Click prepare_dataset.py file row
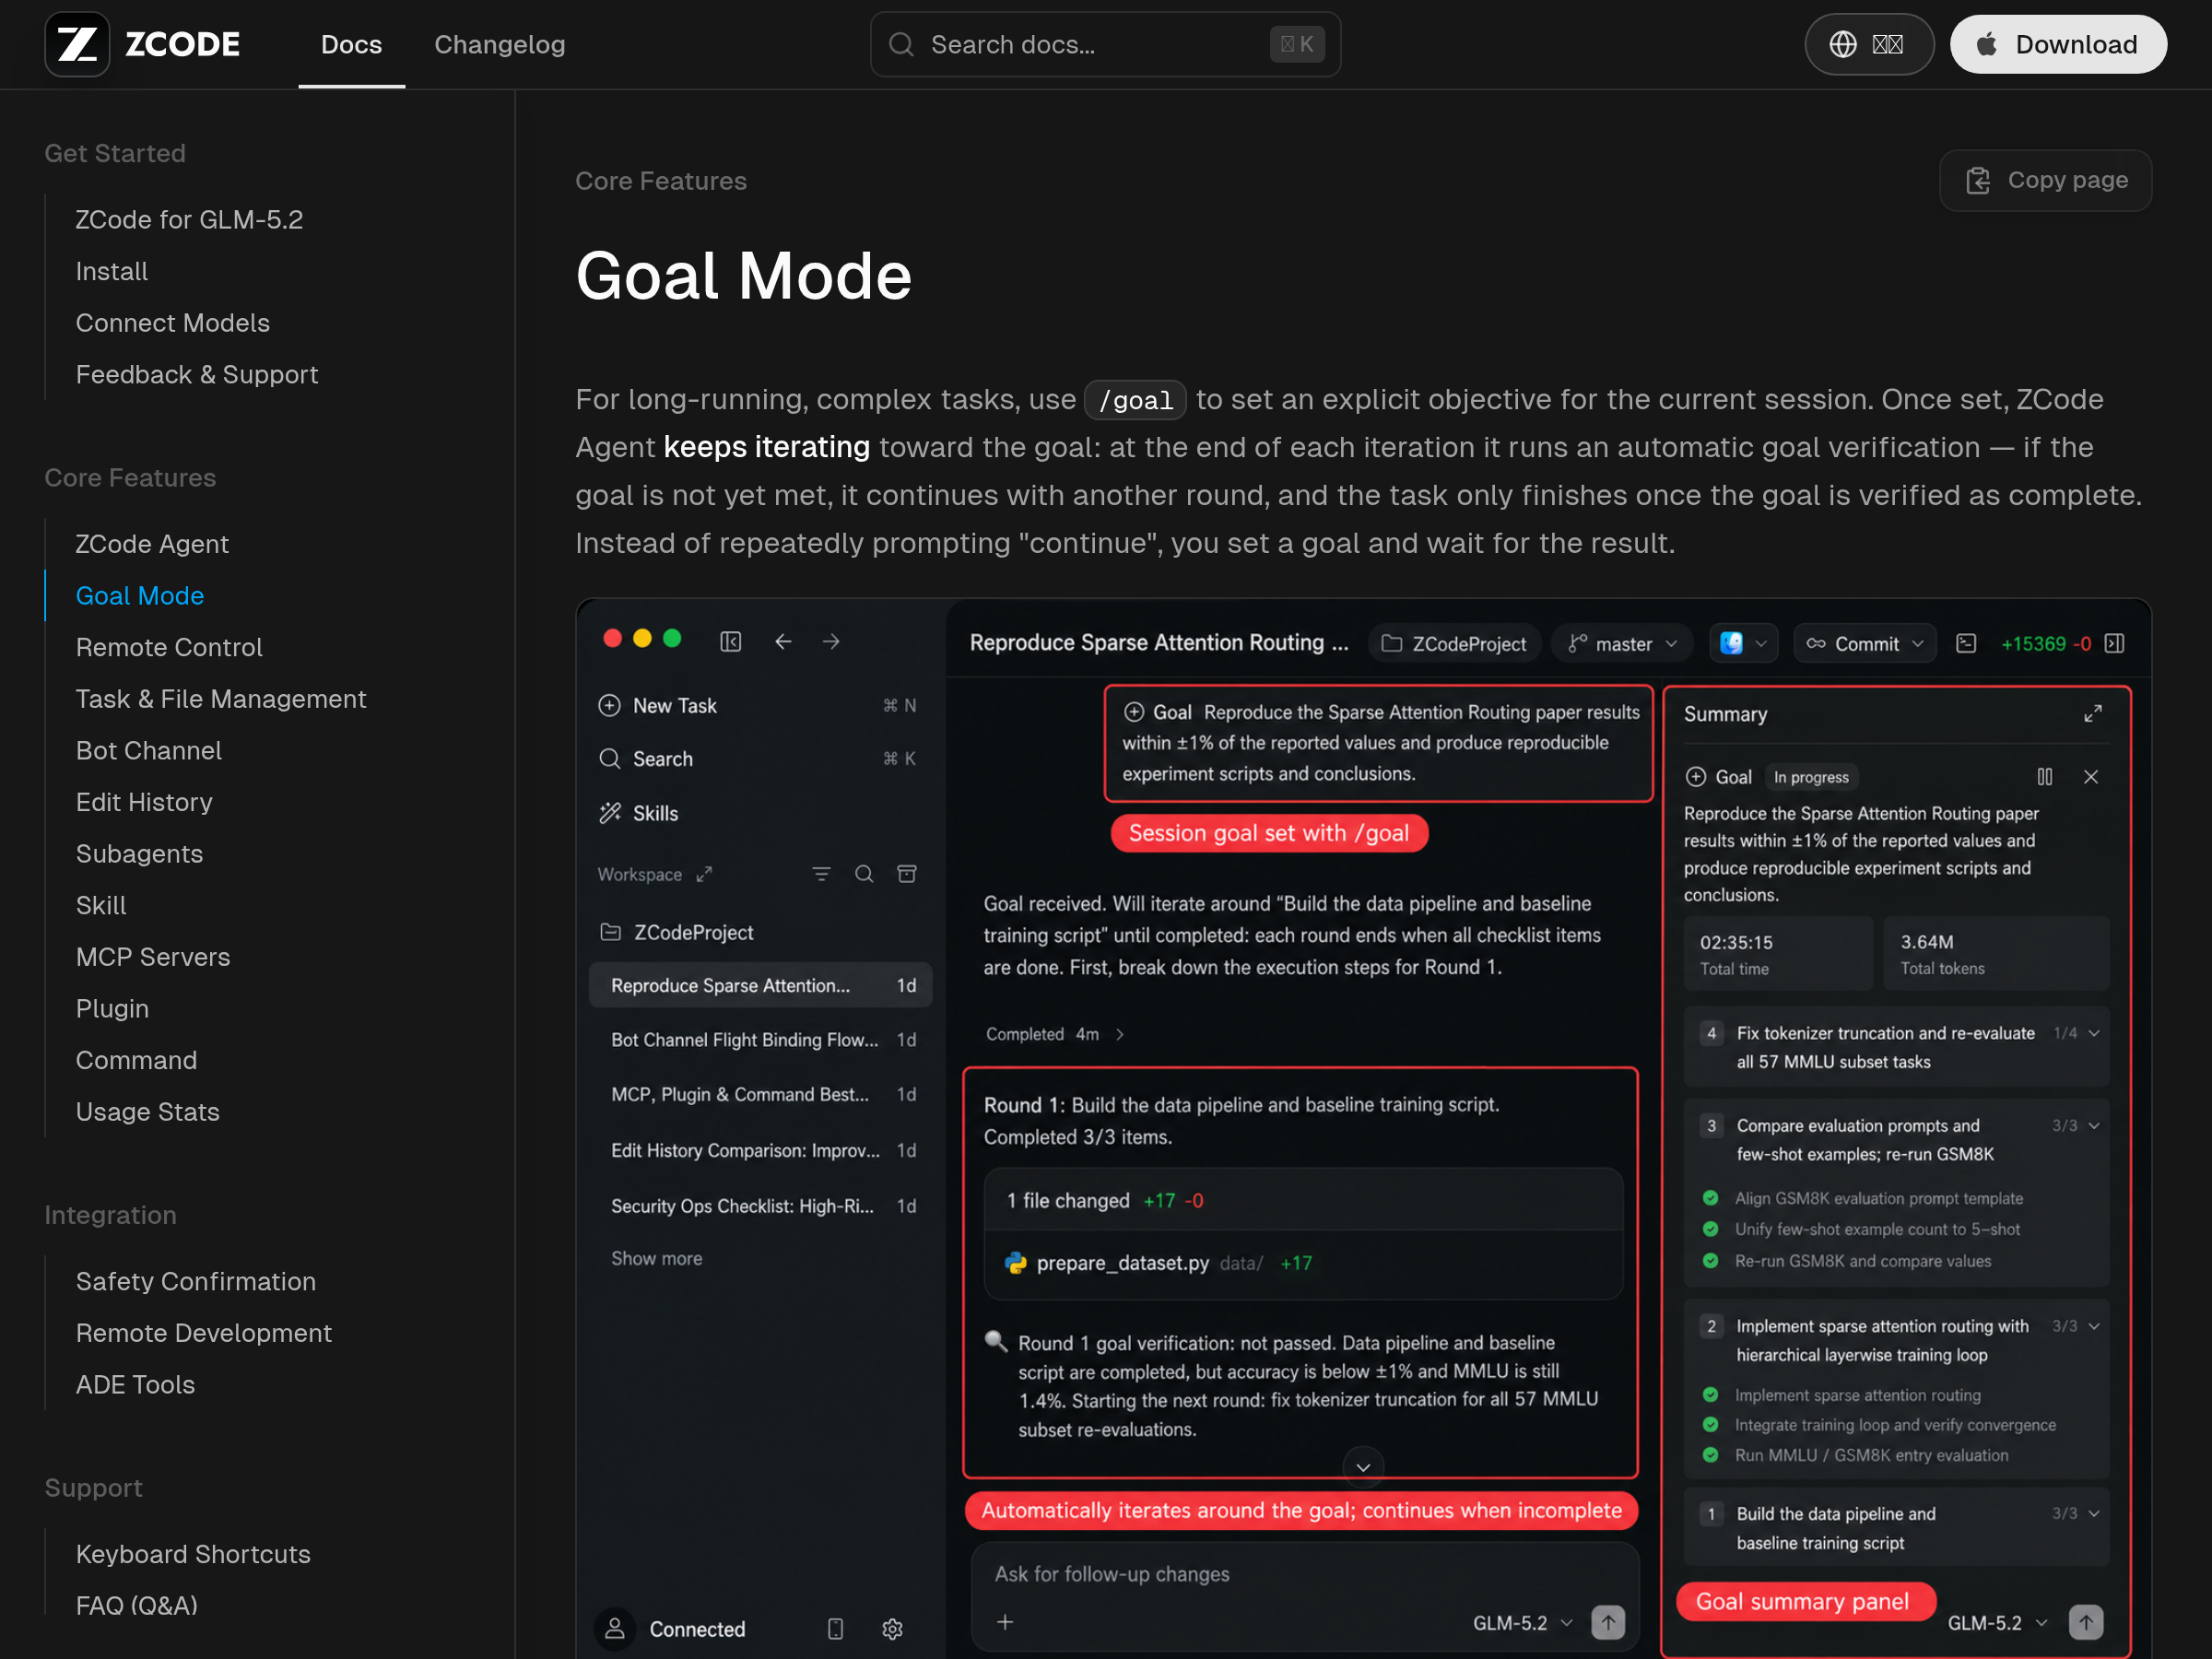The height and width of the screenshot is (1659, 2212). coord(1303,1263)
